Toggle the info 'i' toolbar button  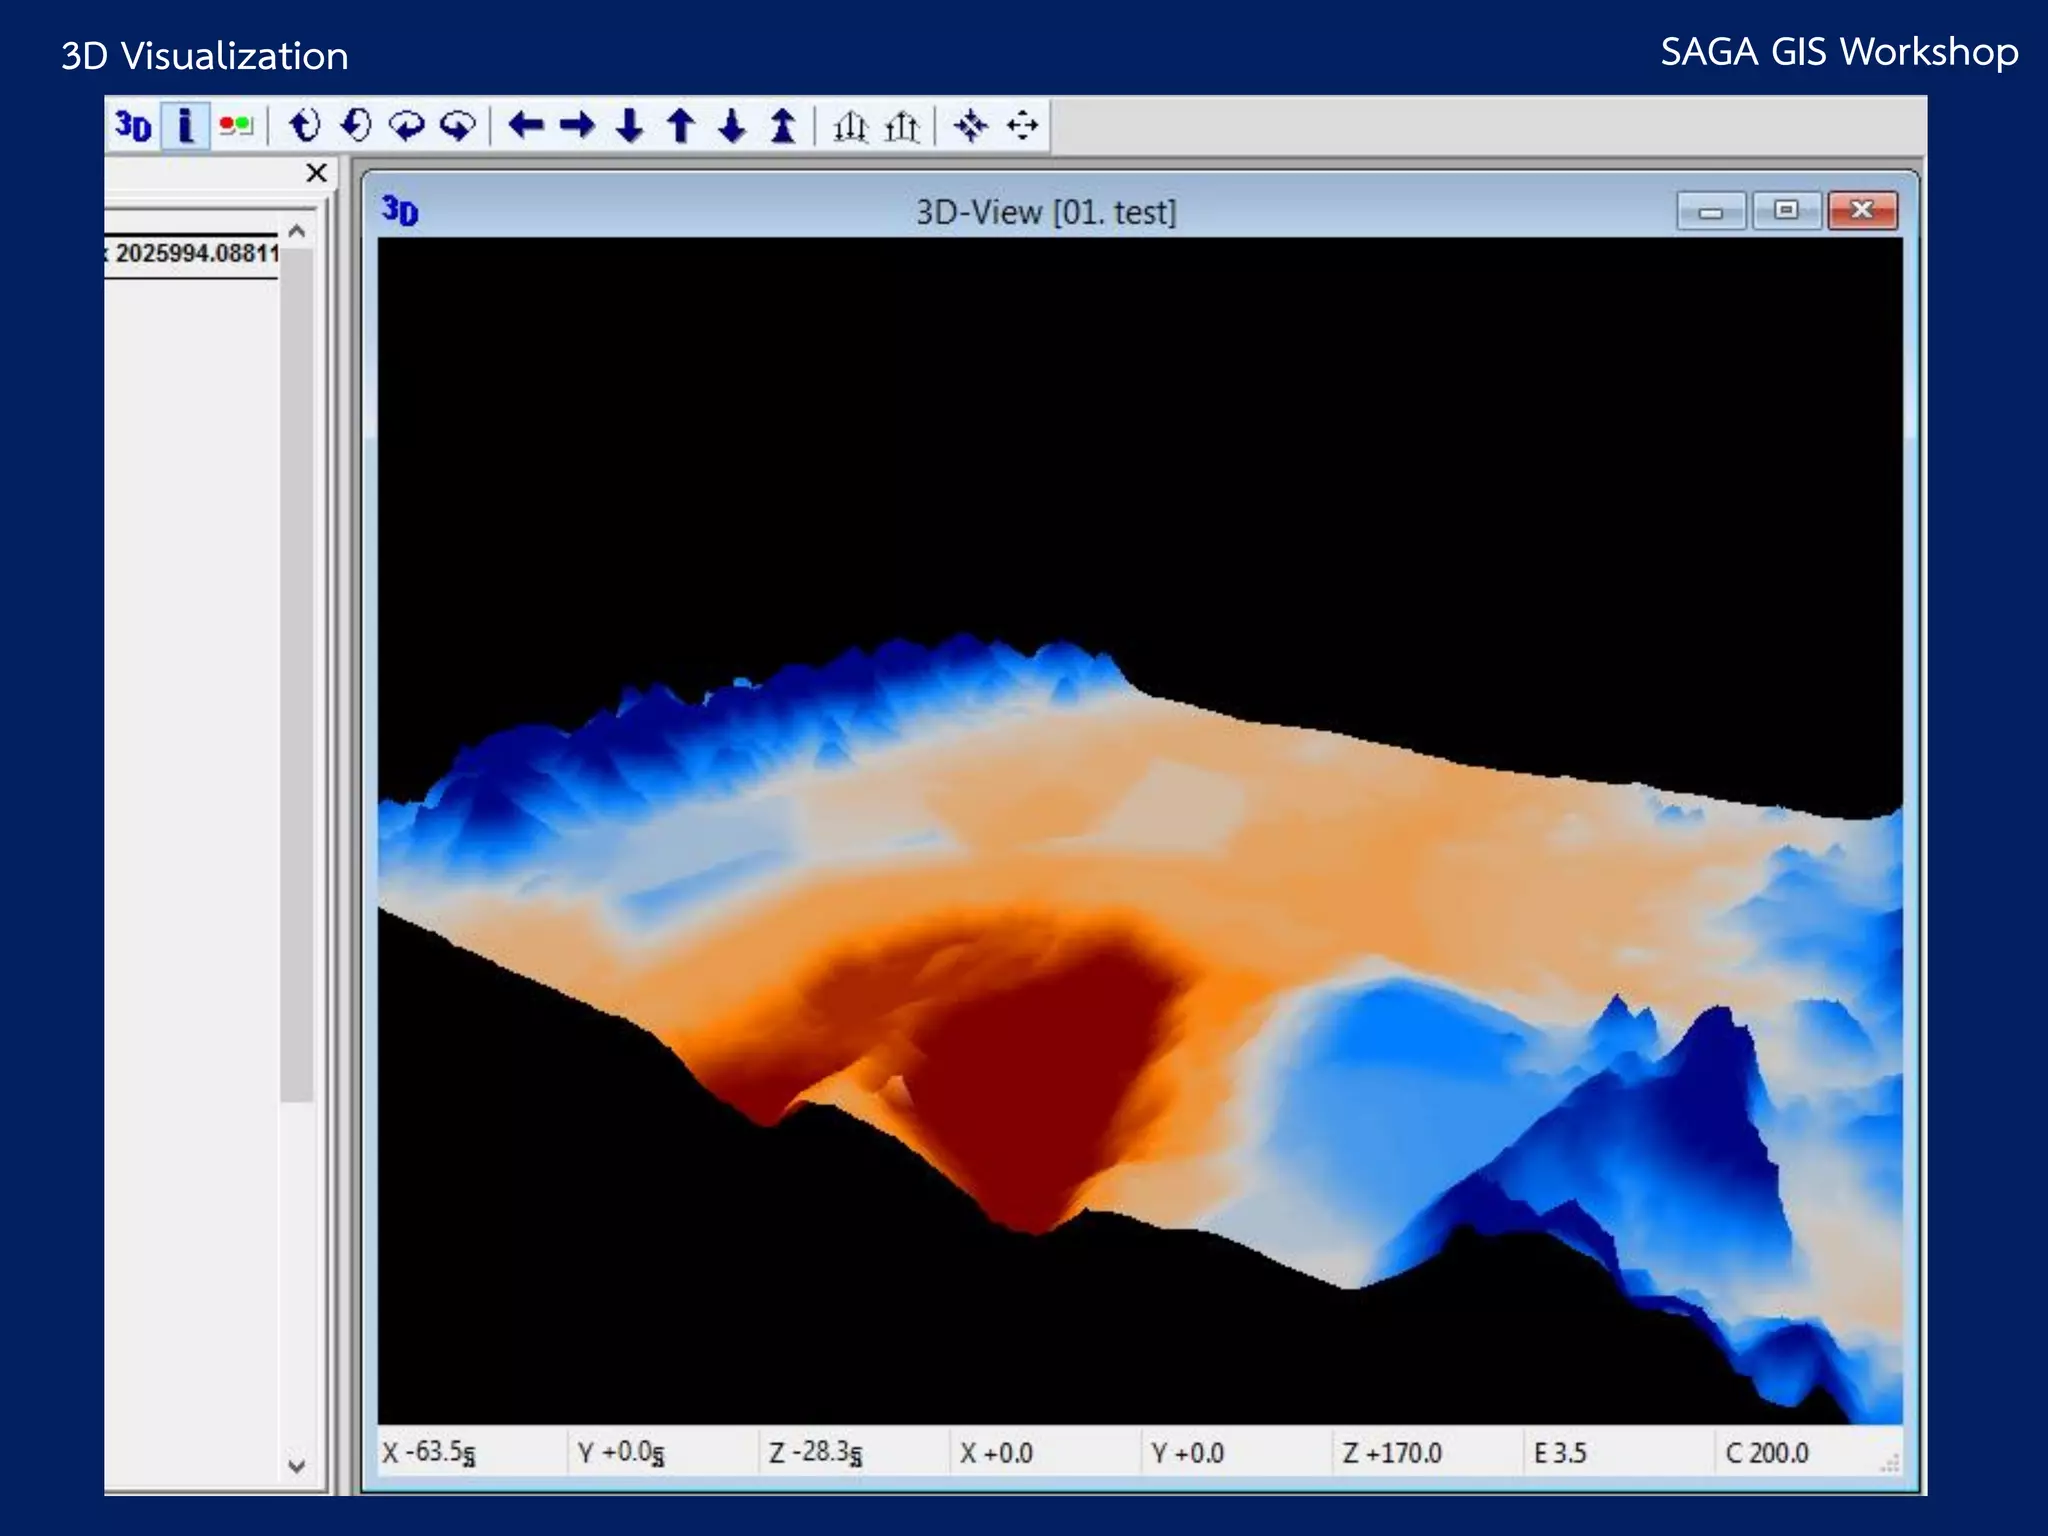tap(185, 126)
